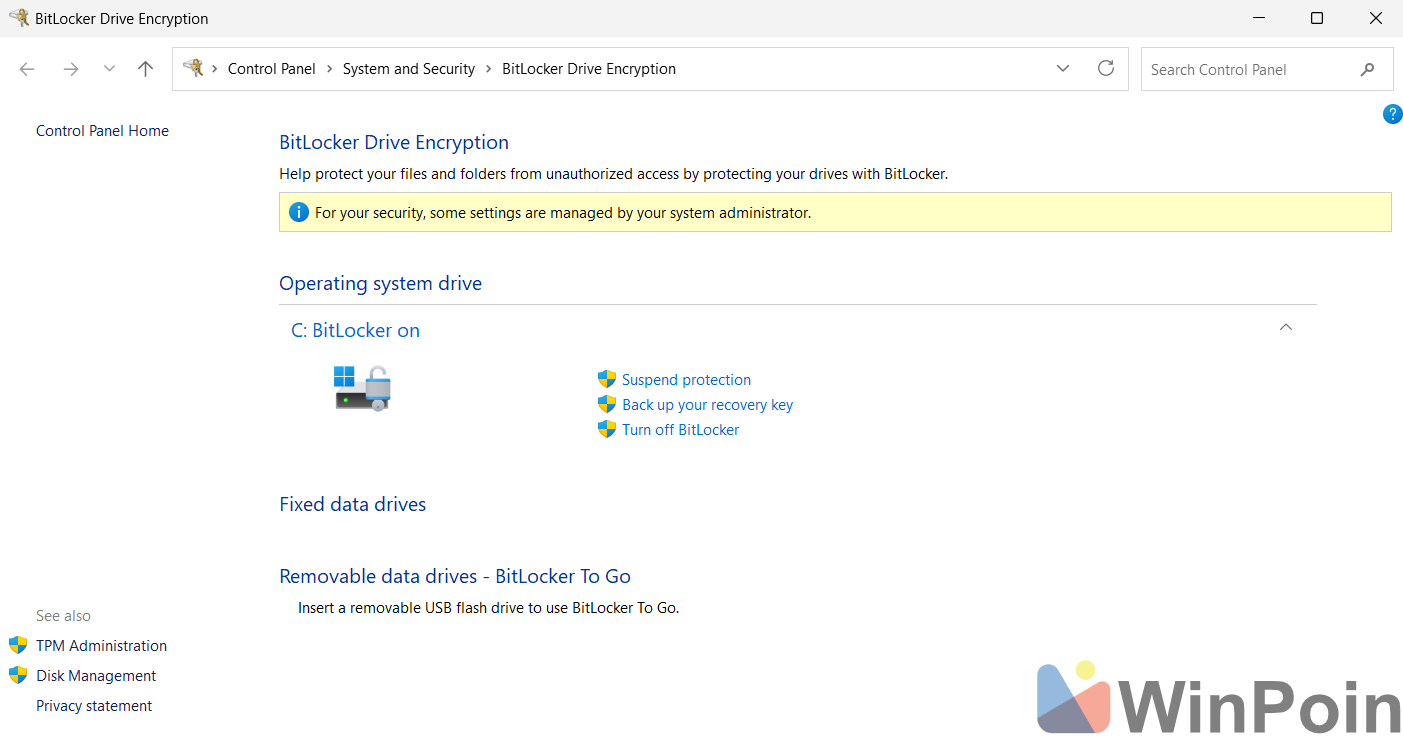
Task: Maximize the BitLocker window
Action: coord(1317,18)
